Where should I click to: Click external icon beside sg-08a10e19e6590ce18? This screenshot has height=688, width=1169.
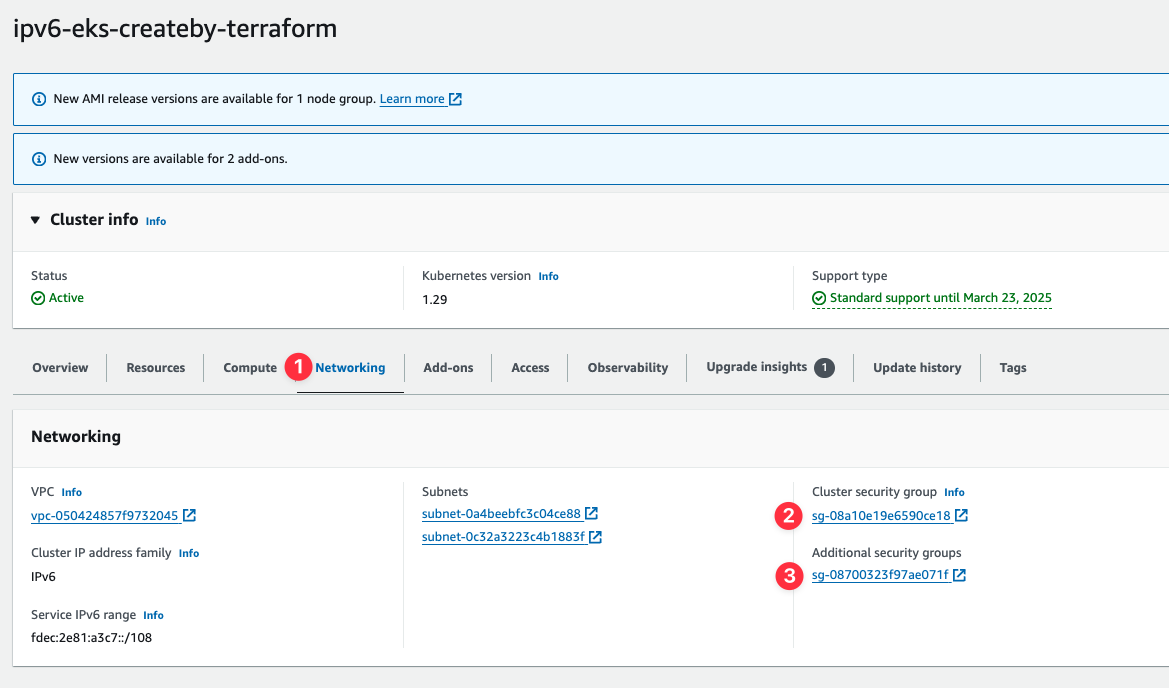[962, 515]
